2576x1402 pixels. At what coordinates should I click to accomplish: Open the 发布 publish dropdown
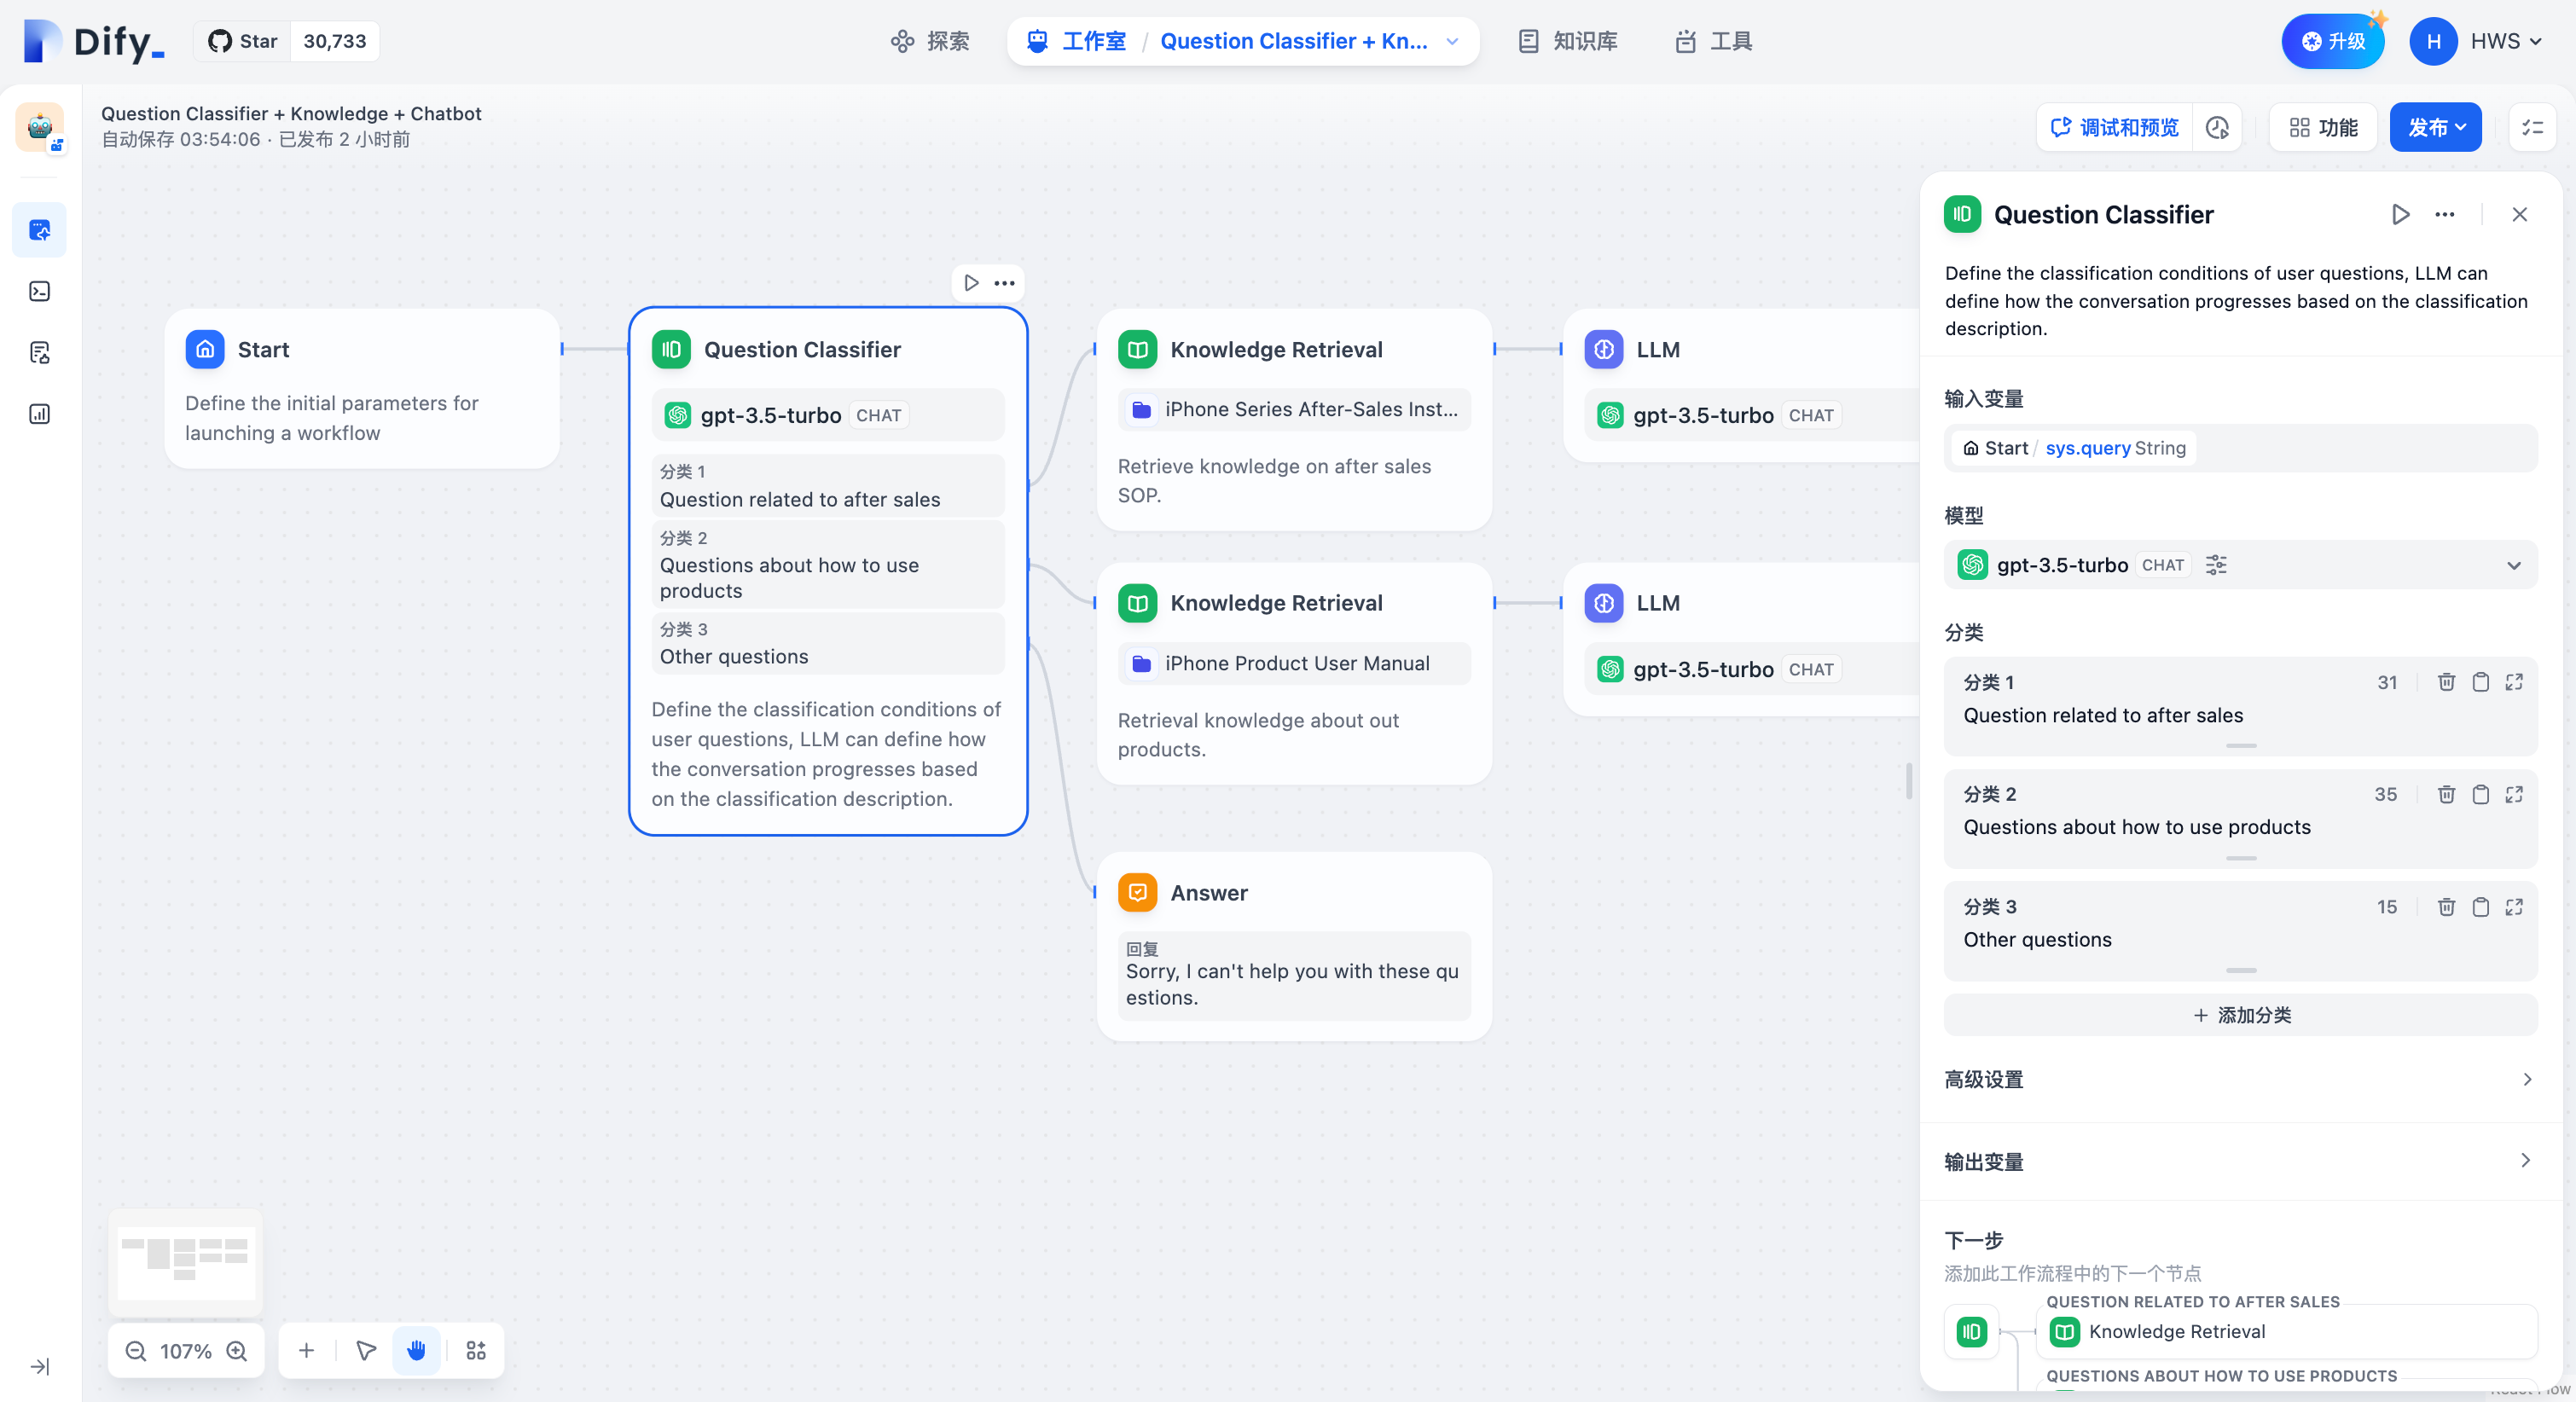pos(2435,128)
